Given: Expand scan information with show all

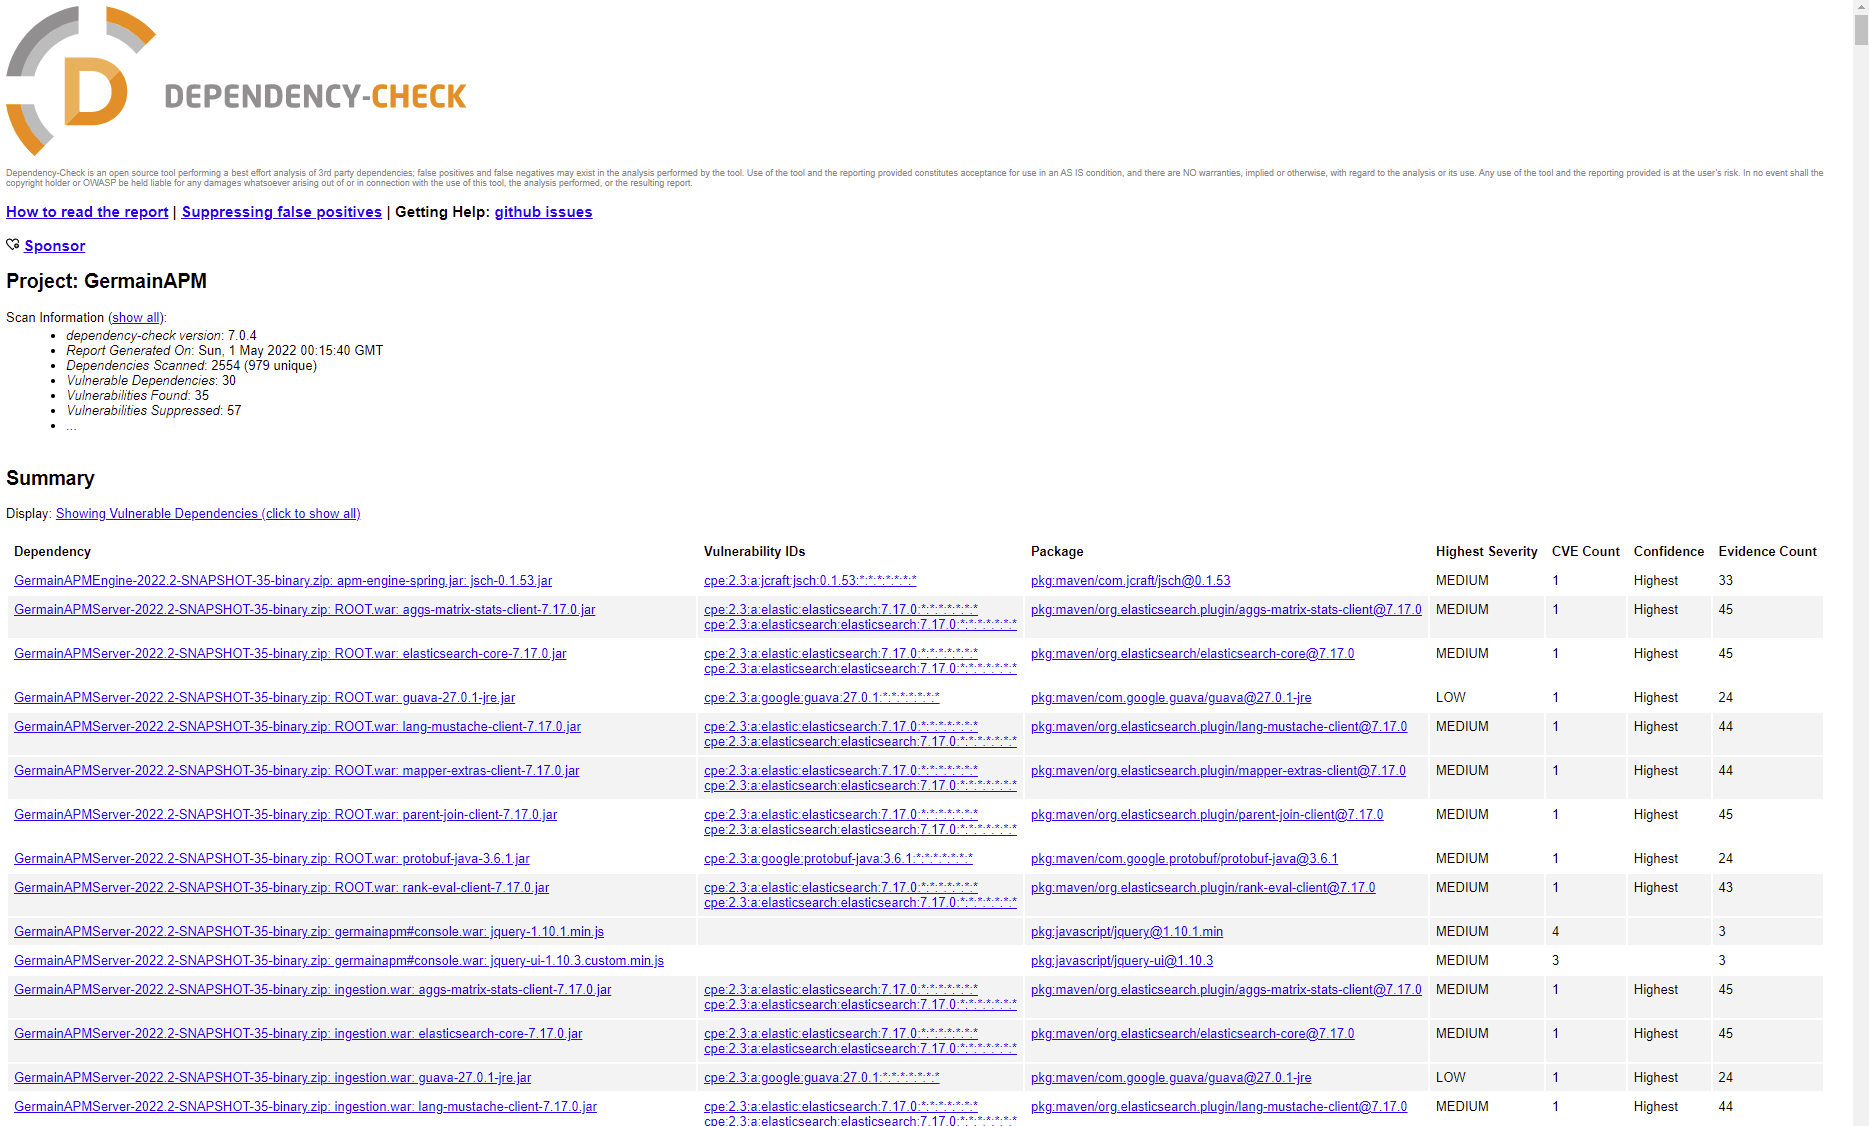Looking at the screenshot, I should [x=136, y=318].
